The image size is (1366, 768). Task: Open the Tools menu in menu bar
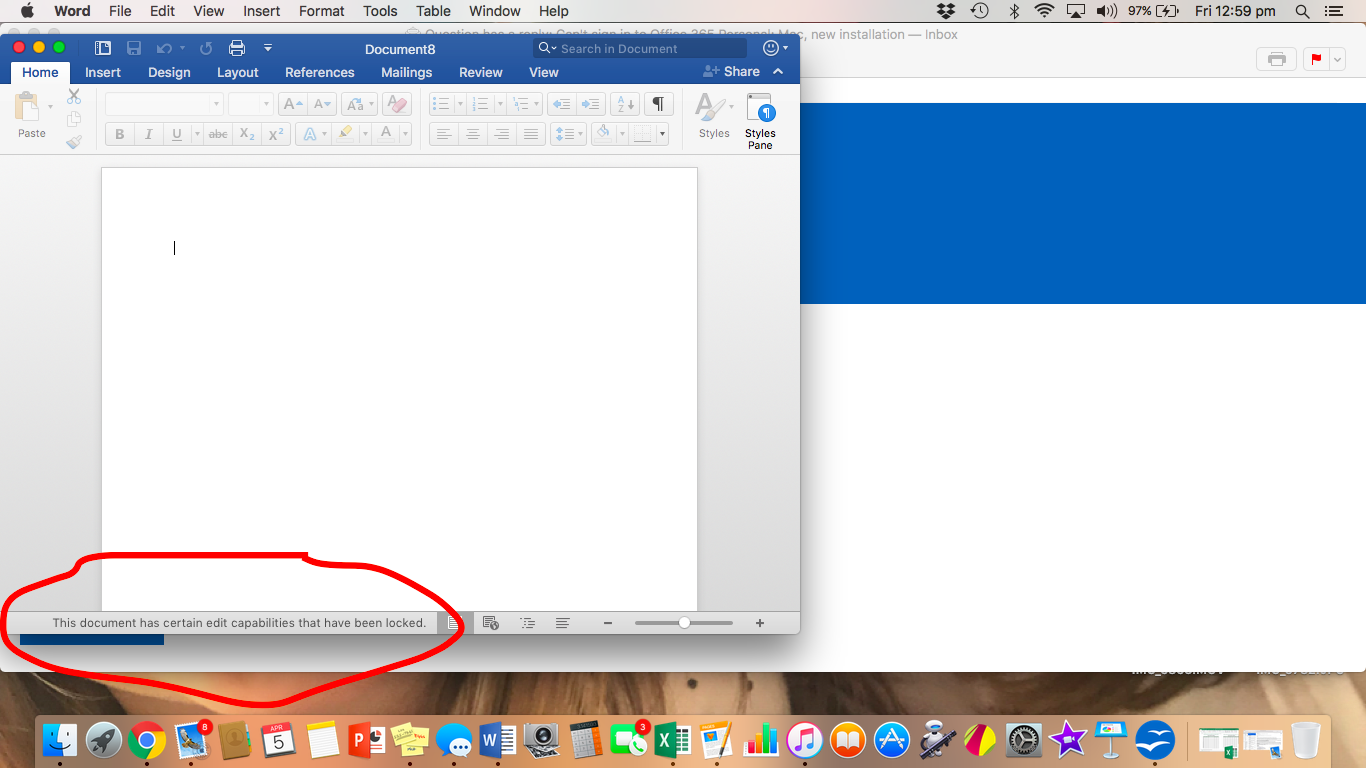click(x=380, y=11)
